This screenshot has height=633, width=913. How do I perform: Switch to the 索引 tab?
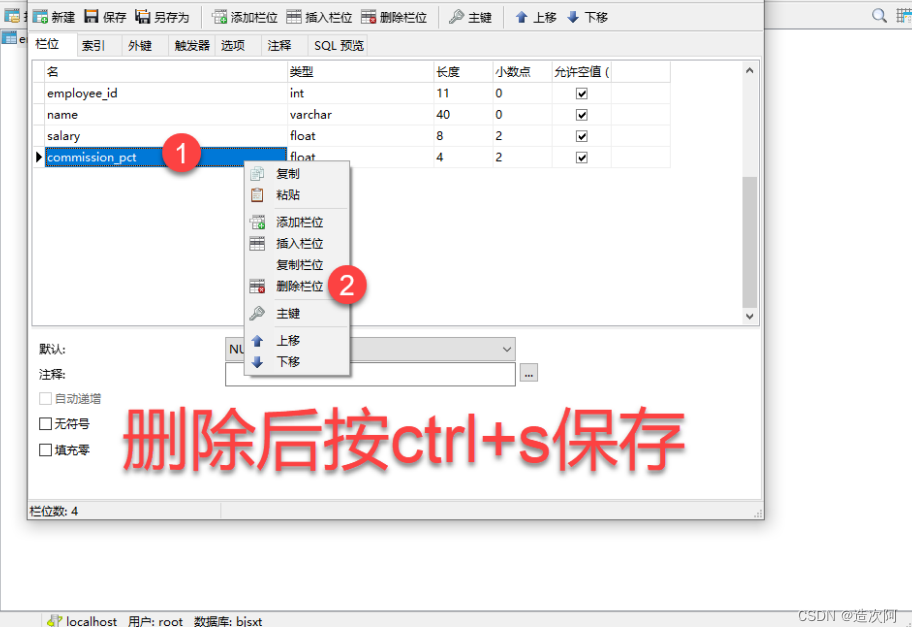pyautogui.click(x=95, y=44)
